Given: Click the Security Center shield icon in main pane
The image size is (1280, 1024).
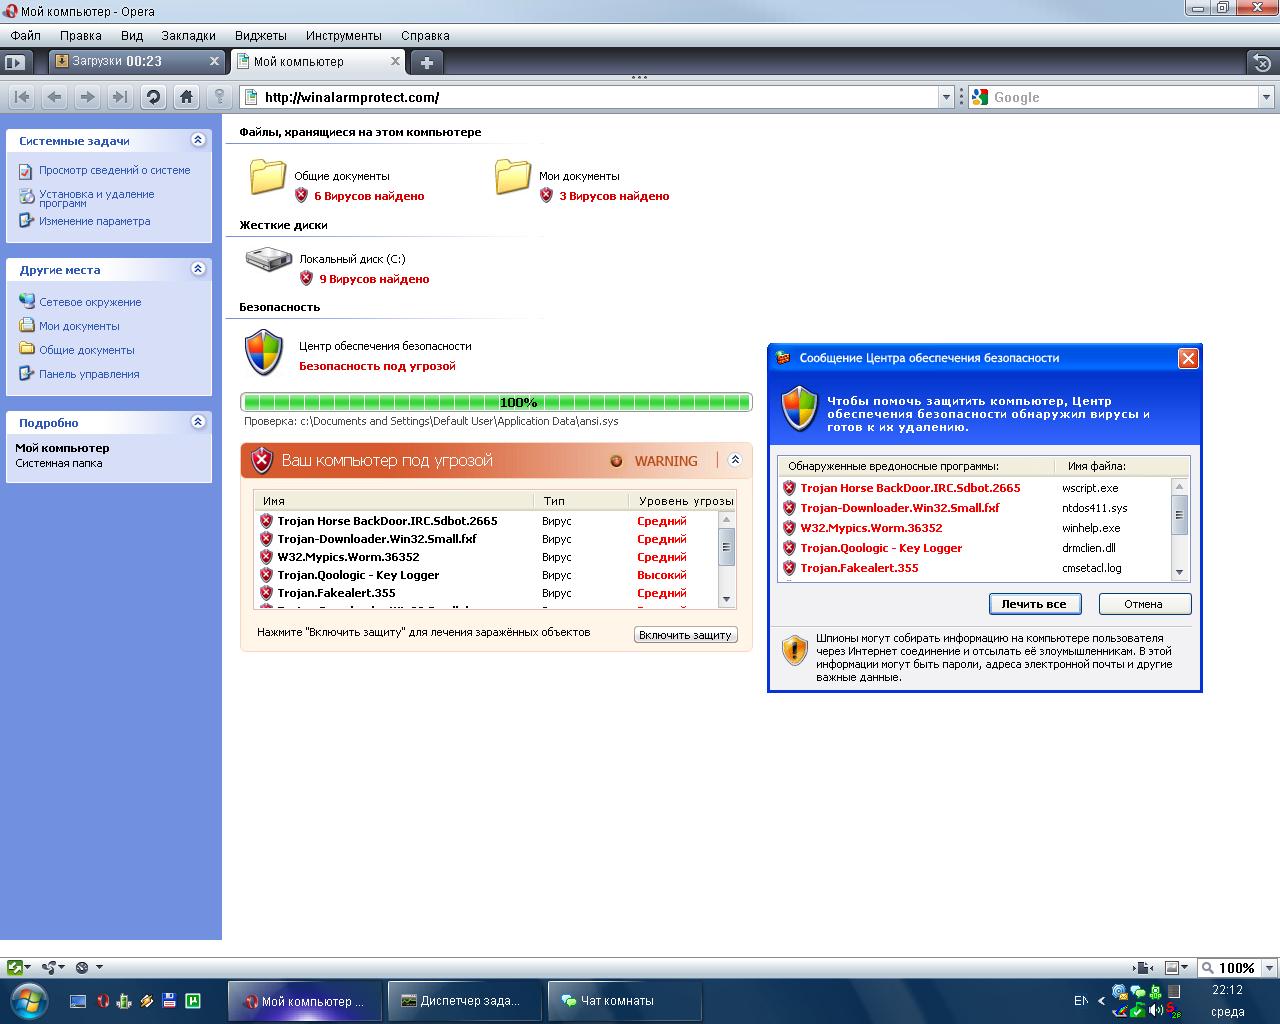Looking at the screenshot, I should (x=264, y=352).
